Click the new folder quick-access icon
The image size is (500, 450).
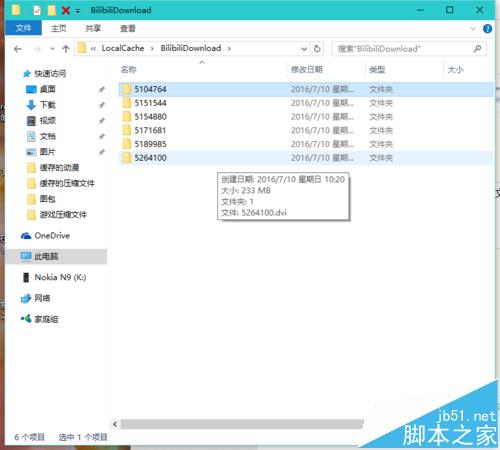(52, 10)
